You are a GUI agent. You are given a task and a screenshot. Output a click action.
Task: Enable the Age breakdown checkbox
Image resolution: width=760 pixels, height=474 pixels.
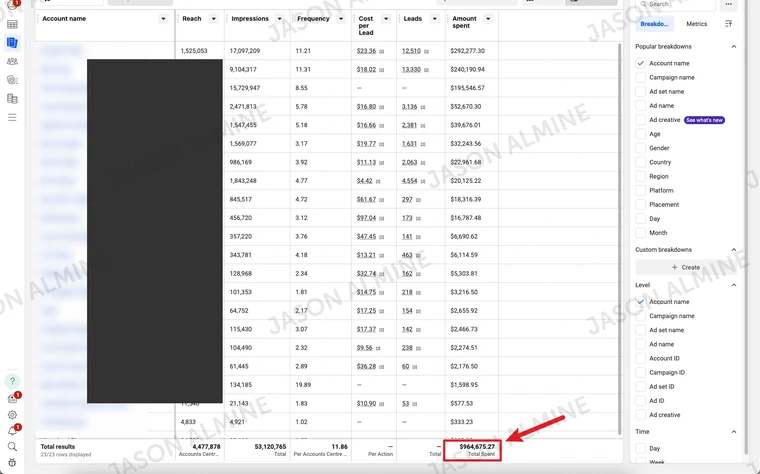click(641, 134)
